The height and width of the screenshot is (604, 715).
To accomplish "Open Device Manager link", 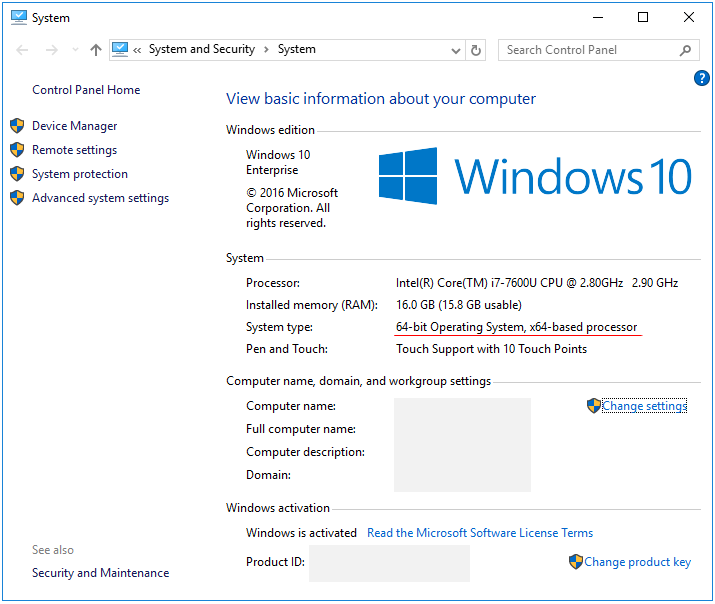I will 74,126.
